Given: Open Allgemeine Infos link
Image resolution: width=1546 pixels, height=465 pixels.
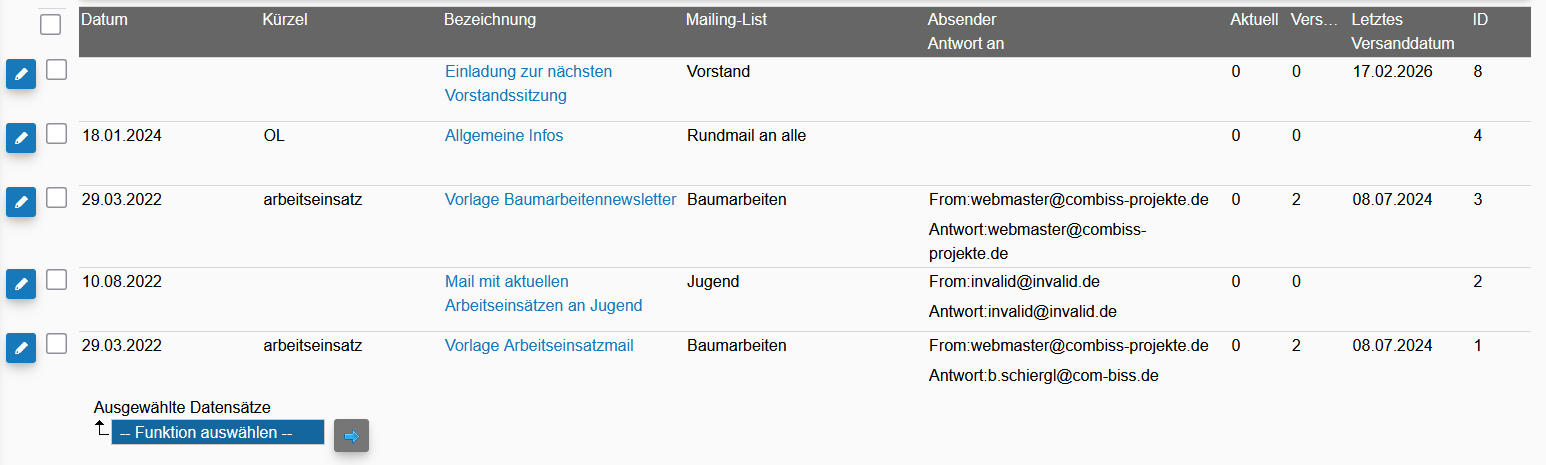Looking at the screenshot, I should tap(504, 136).
